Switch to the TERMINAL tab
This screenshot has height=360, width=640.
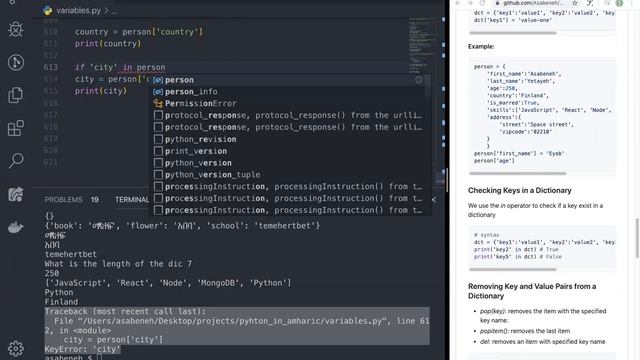131,200
